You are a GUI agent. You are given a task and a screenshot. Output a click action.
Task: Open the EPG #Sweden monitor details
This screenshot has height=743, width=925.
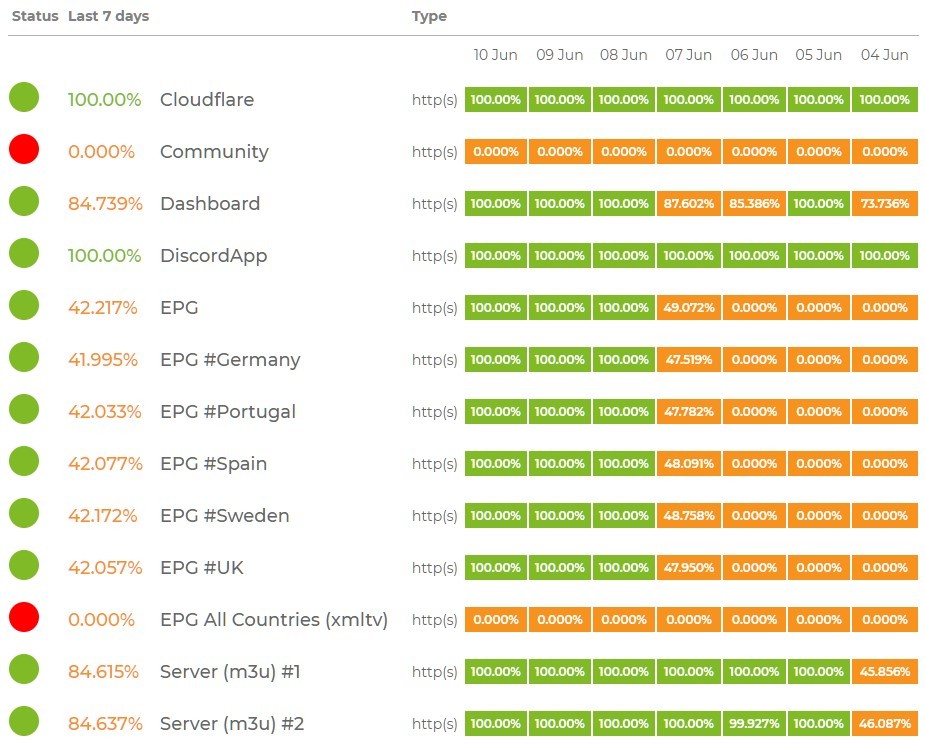(225, 516)
